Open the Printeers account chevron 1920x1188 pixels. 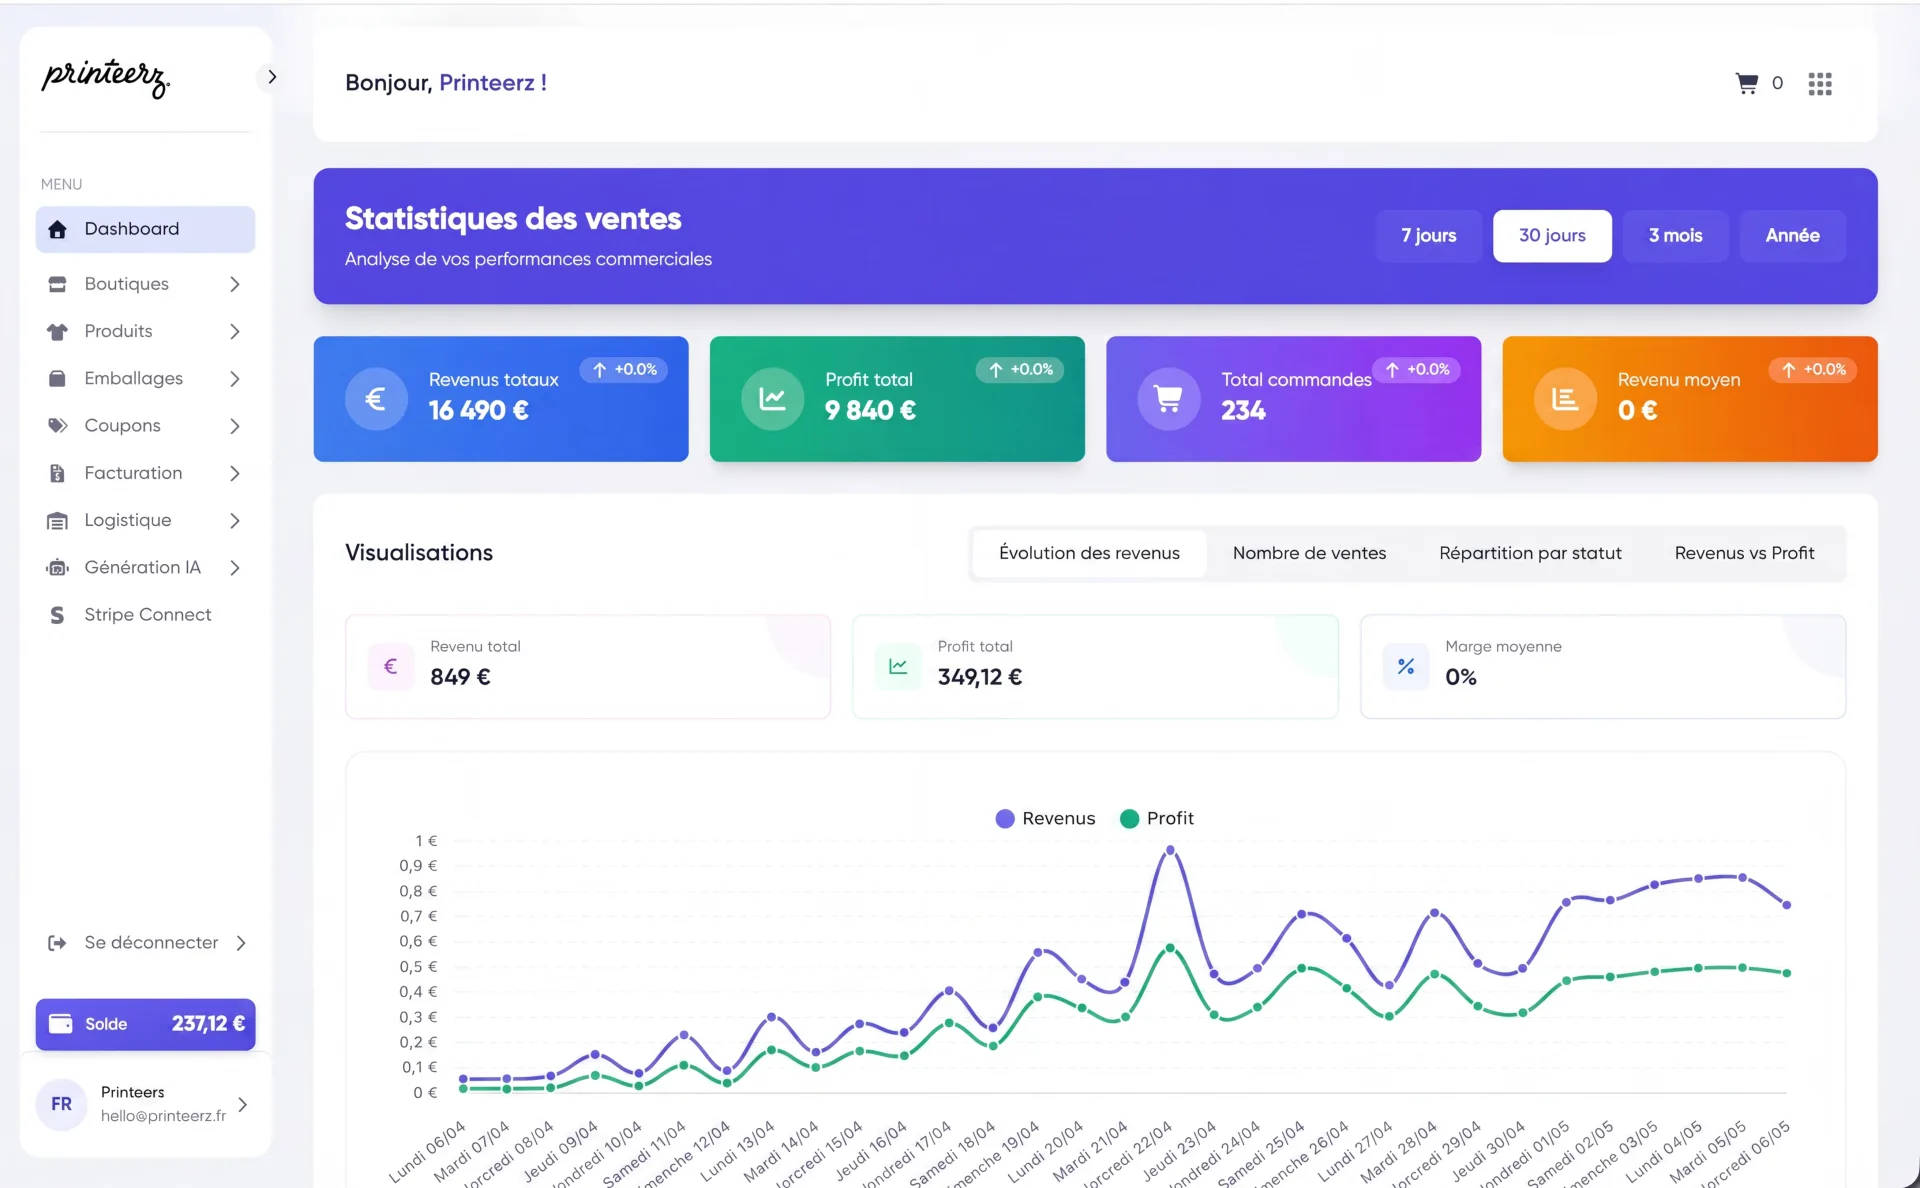click(x=242, y=1104)
